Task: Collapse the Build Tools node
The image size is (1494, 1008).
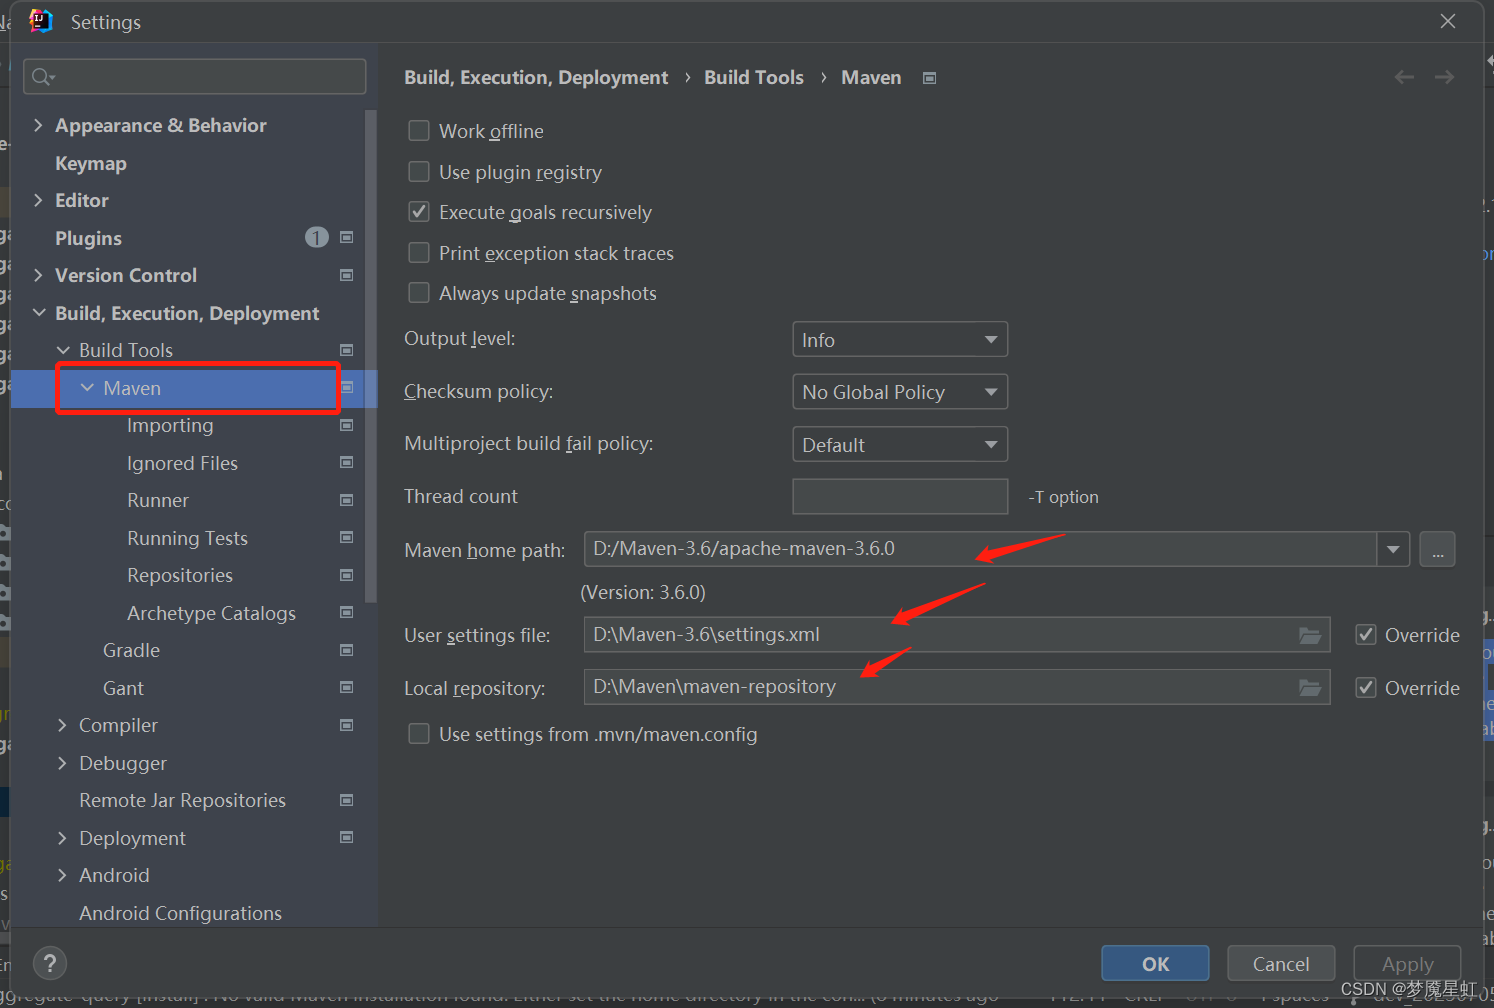Action: point(63,350)
